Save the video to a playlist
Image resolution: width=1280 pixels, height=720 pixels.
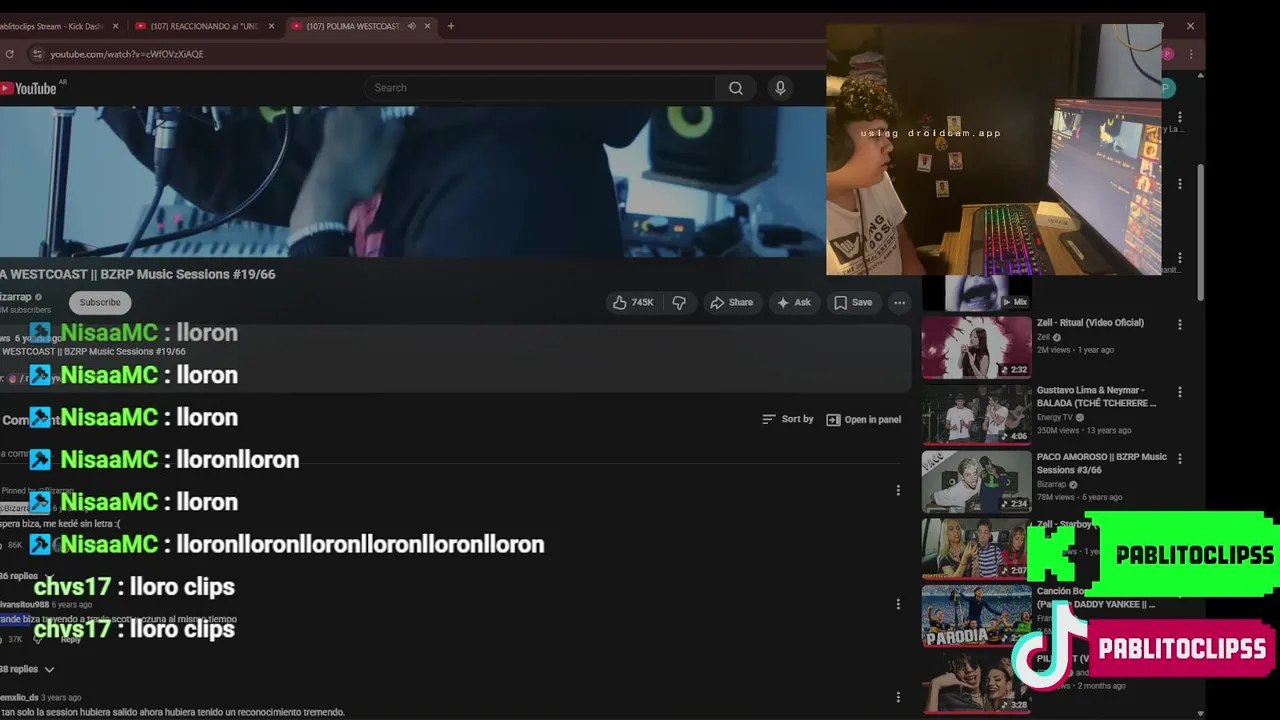[x=853, y=302]
